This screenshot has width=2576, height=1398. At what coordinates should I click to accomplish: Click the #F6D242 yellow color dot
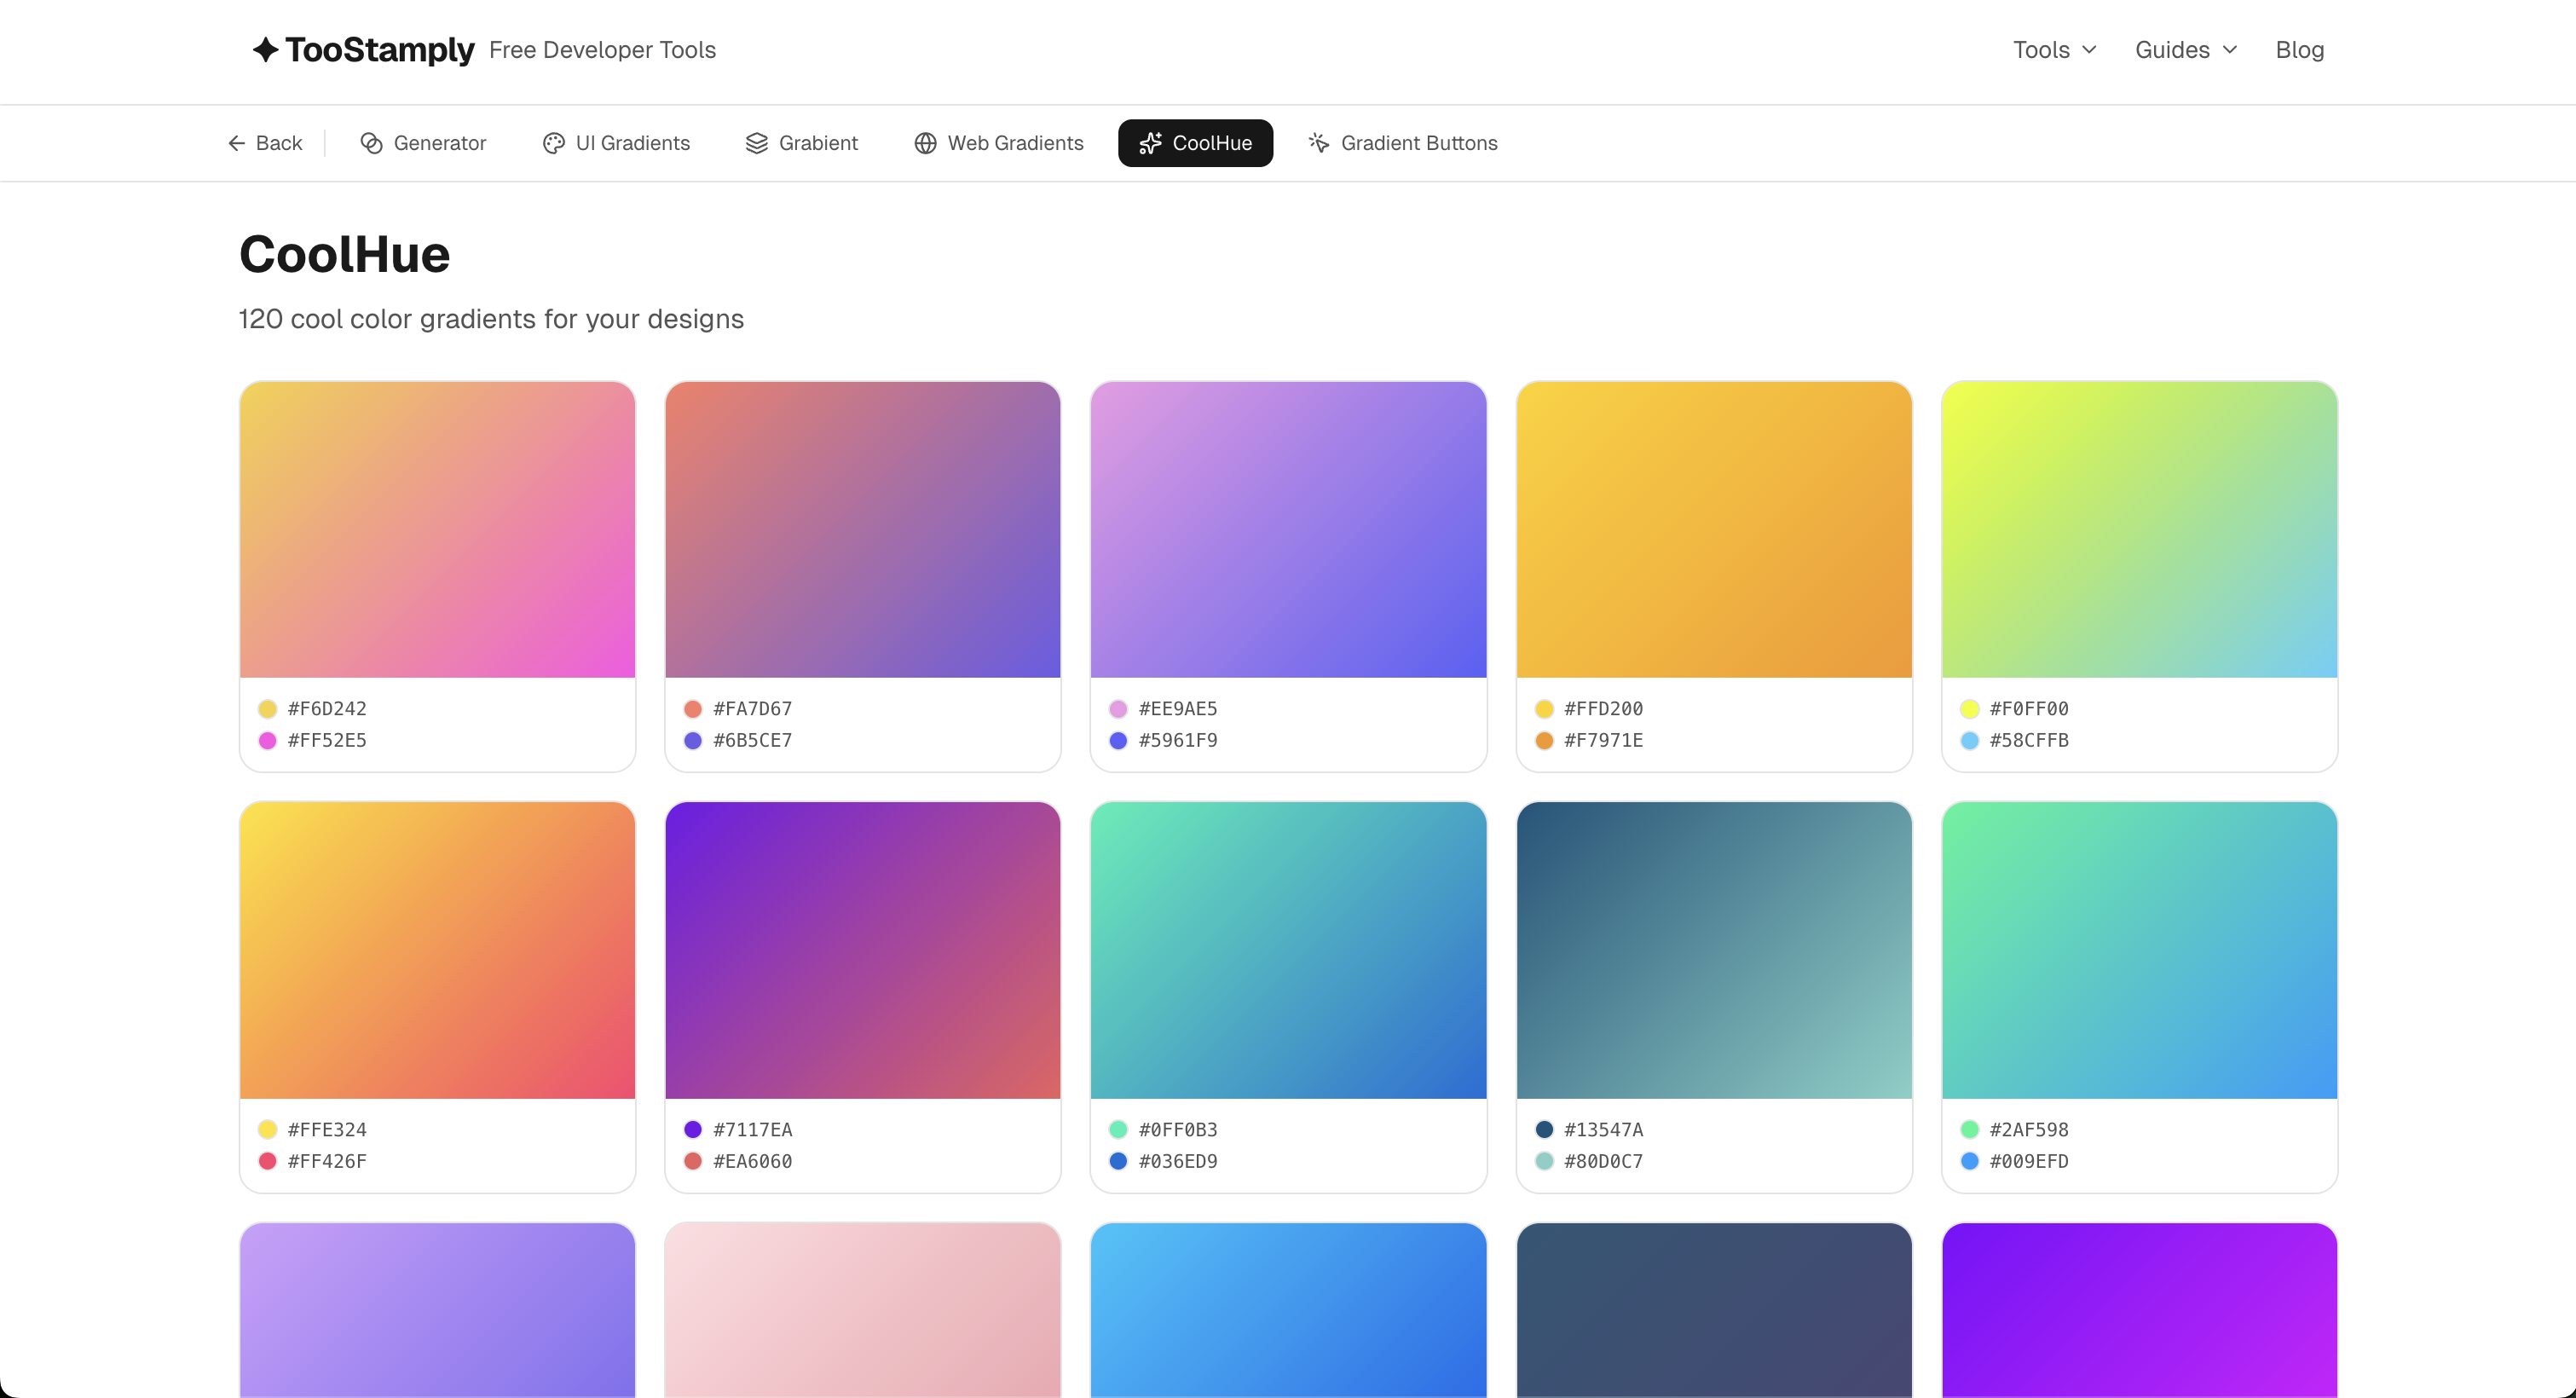pyautogui.click(x=267, y=709)
